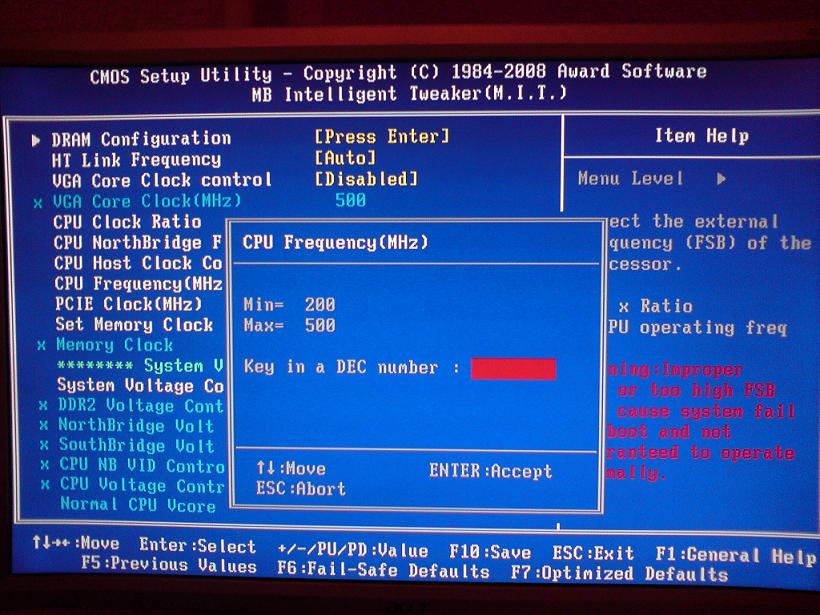Select CPU Clock Ratio setting
820x615 pixels.
pos(127,221)
